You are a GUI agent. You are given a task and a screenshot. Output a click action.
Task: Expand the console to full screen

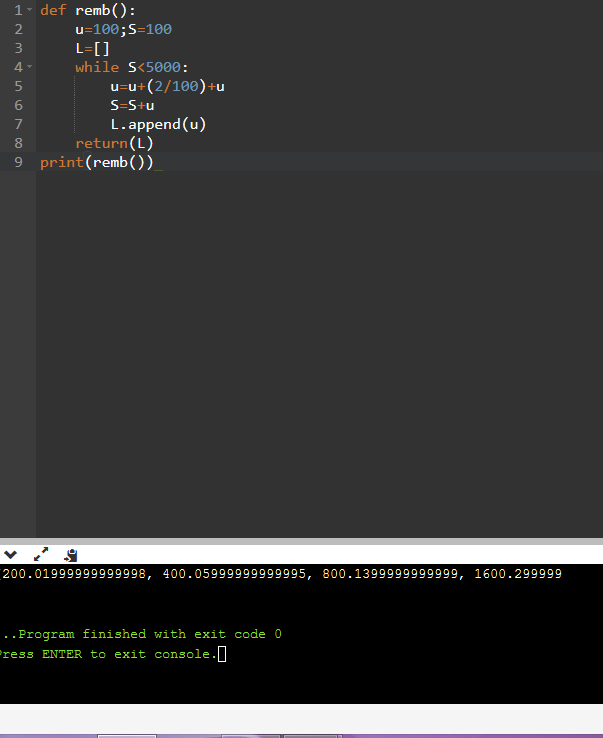tap(41, 553)
